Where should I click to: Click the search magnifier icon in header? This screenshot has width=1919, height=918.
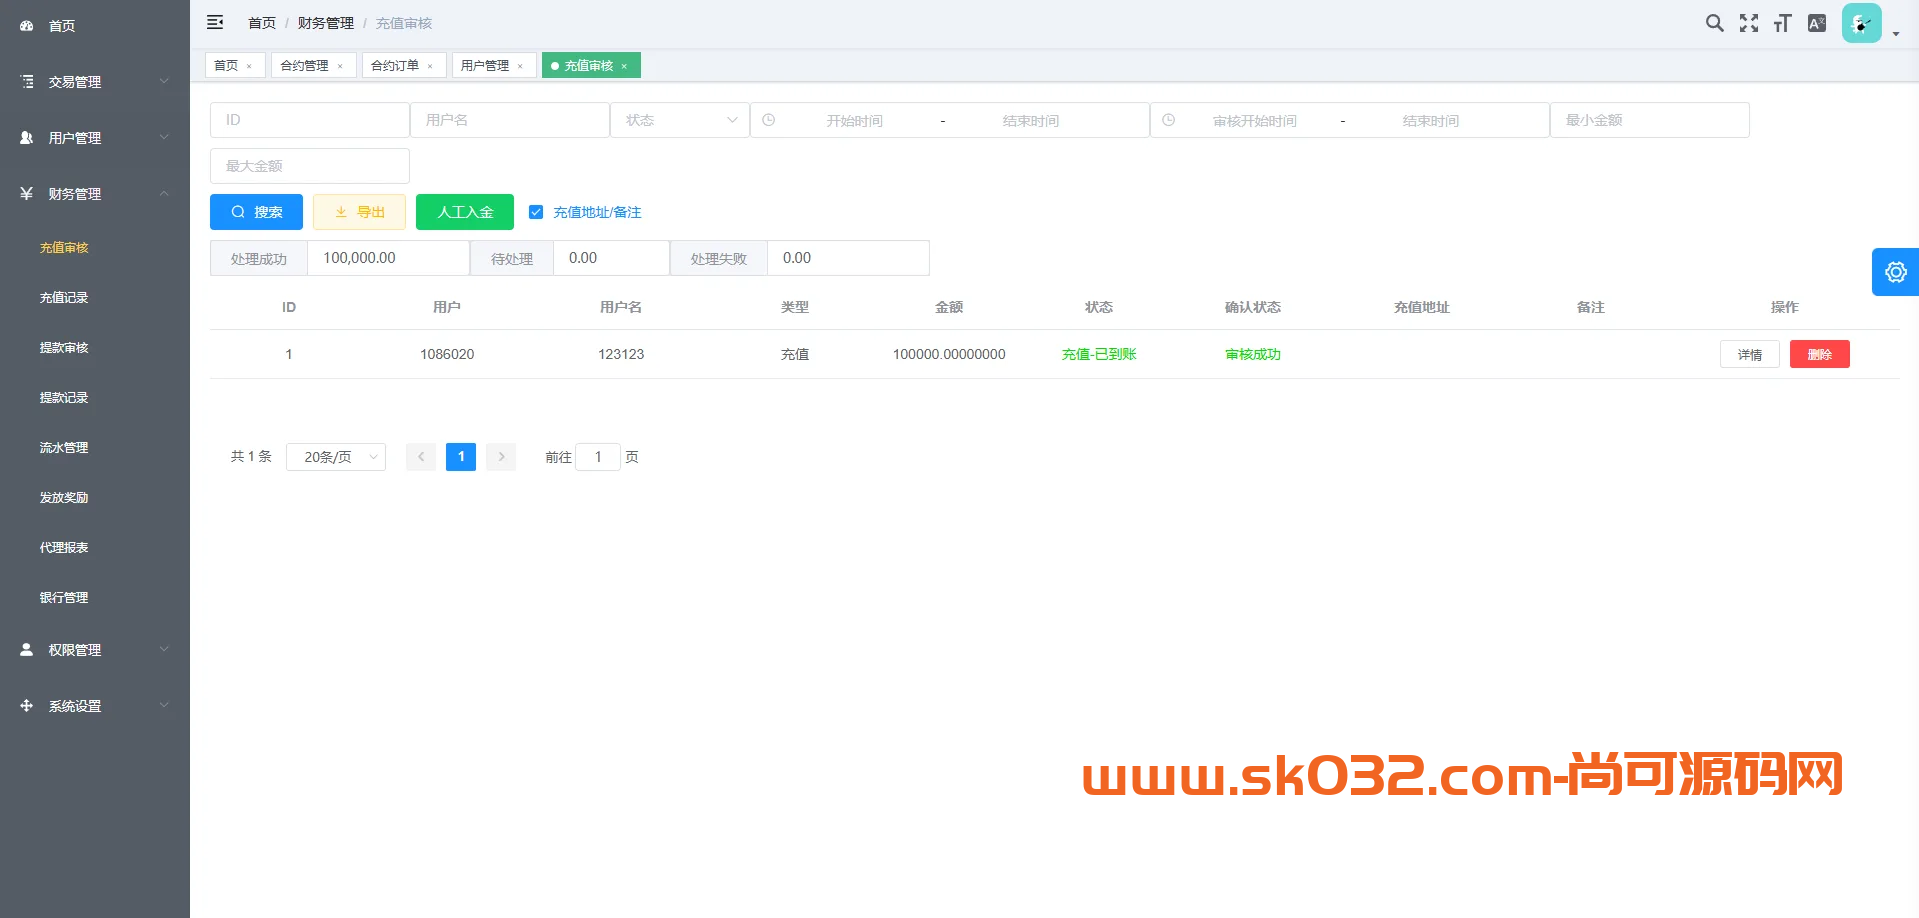(x=1714, y=22)
